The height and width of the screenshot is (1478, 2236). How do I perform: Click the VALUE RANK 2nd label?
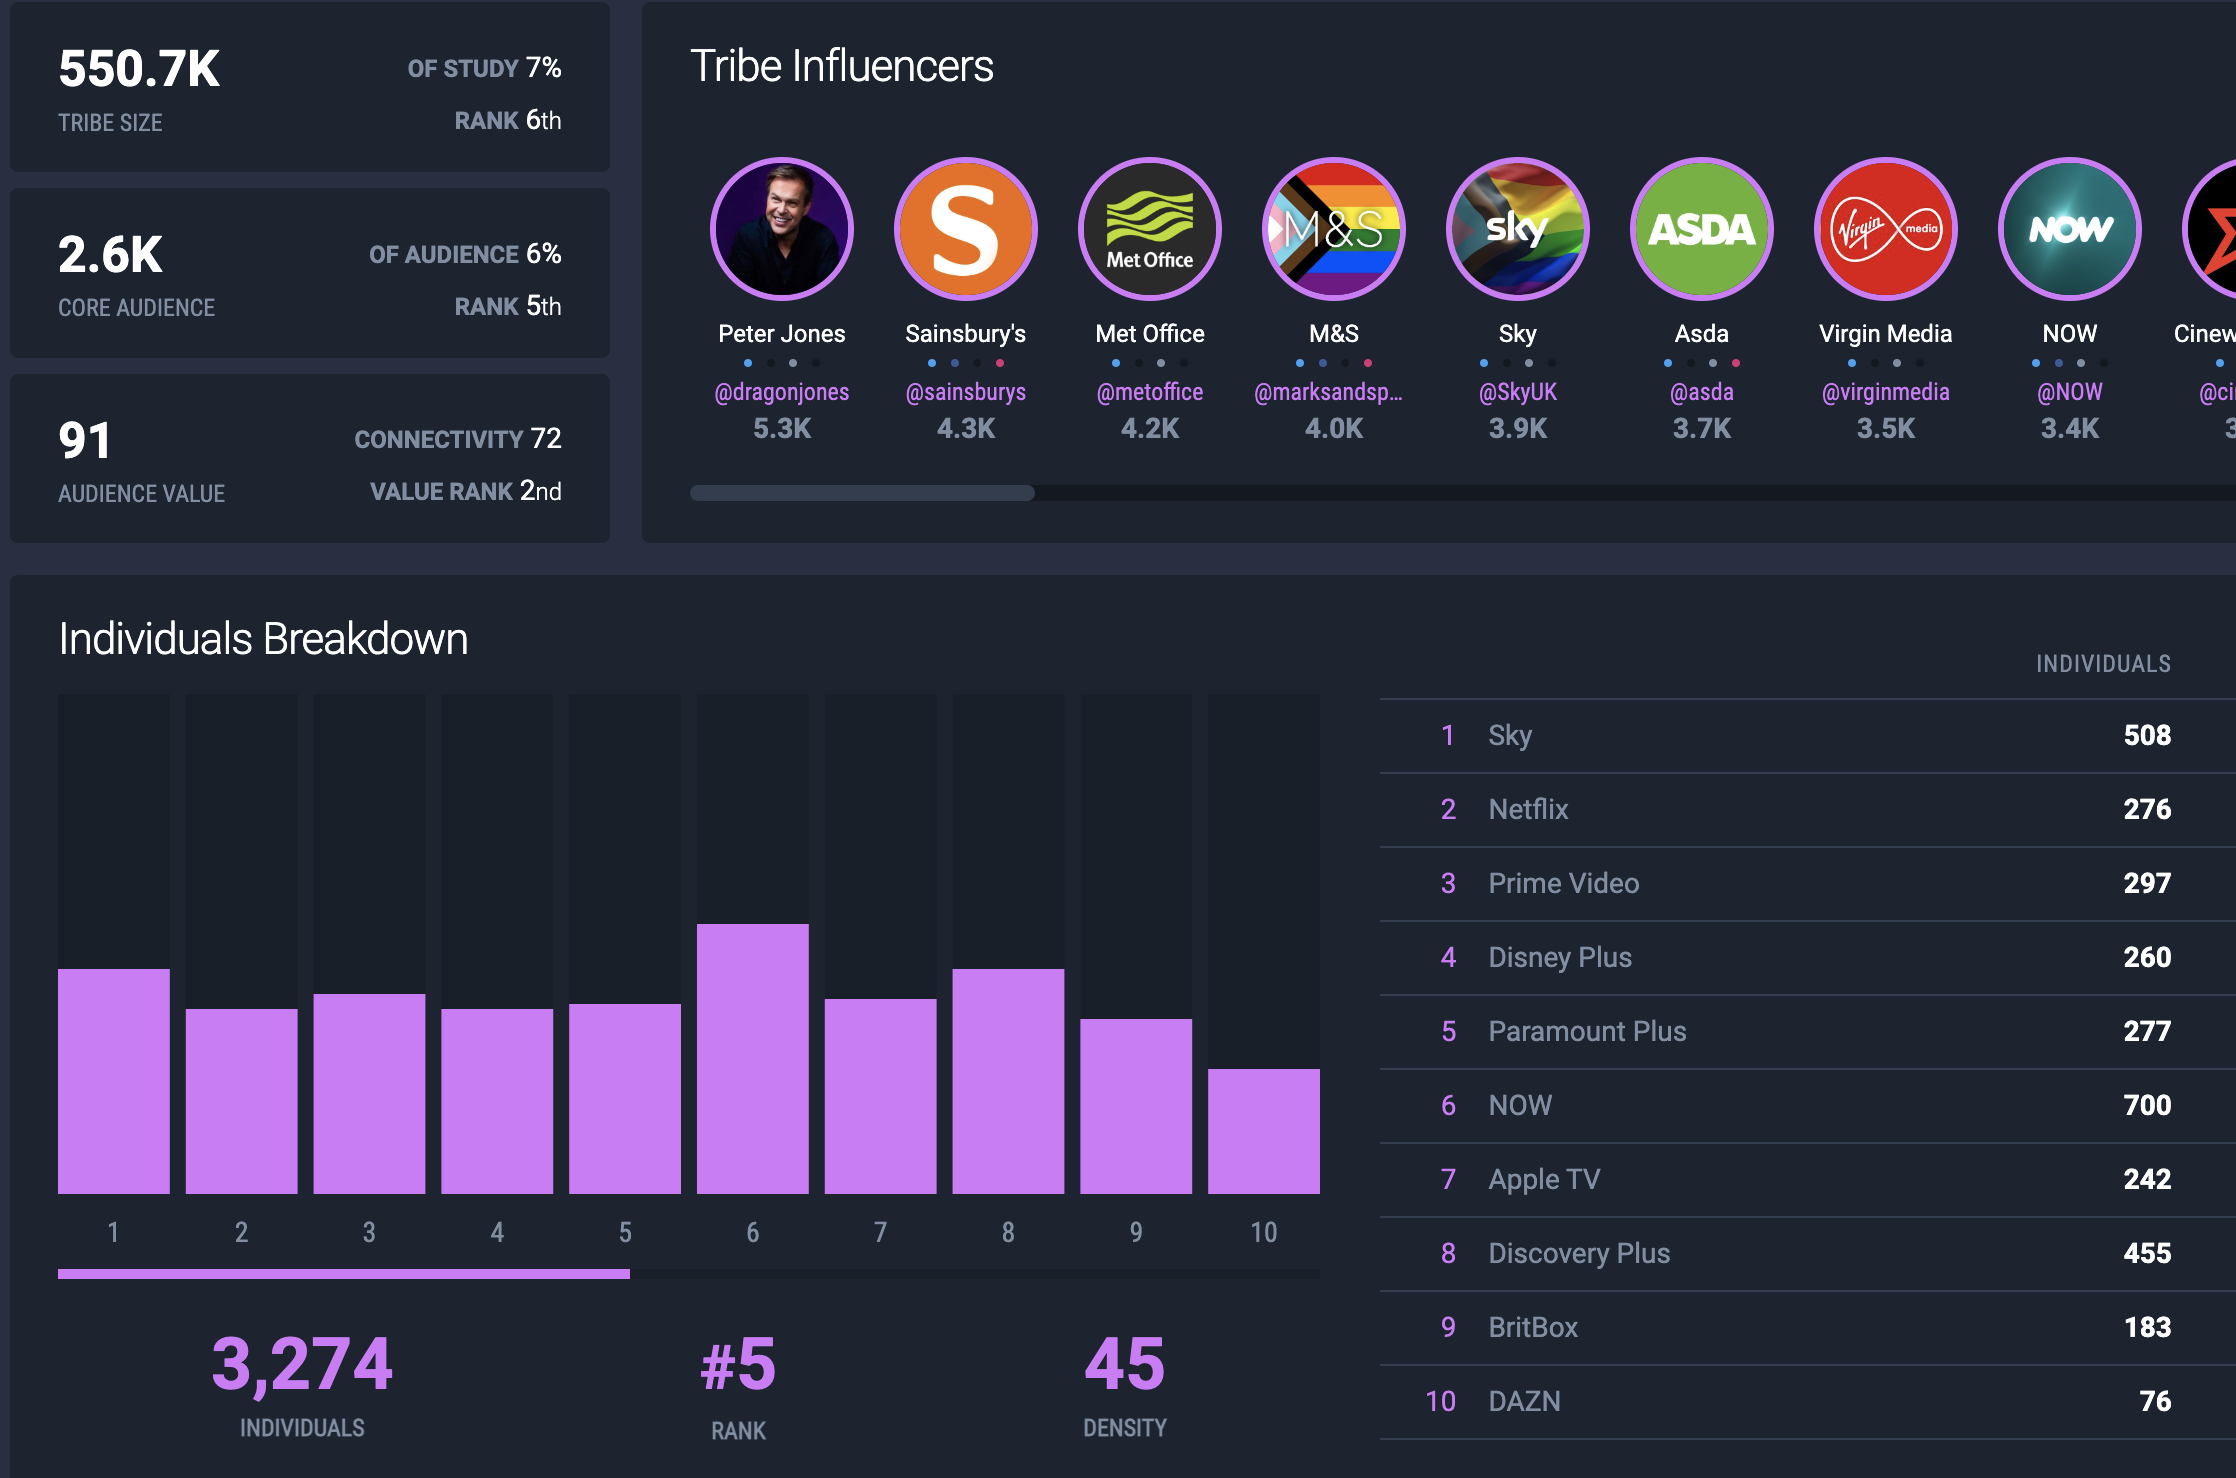(x=466, y=491)
